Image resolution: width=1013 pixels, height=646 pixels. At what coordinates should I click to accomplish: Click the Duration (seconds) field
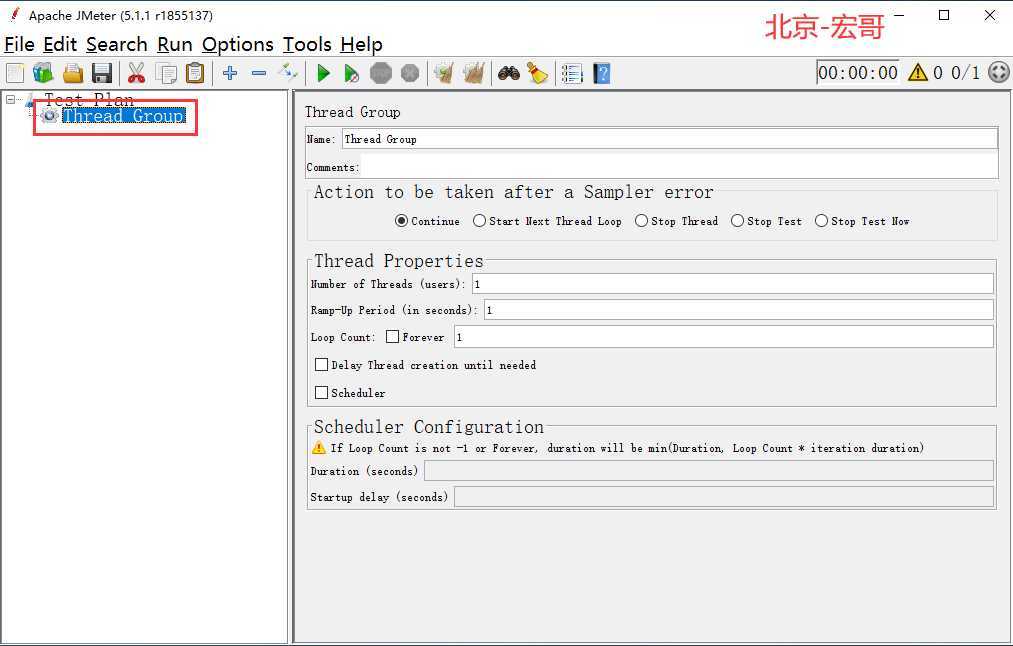coord(709,471)
